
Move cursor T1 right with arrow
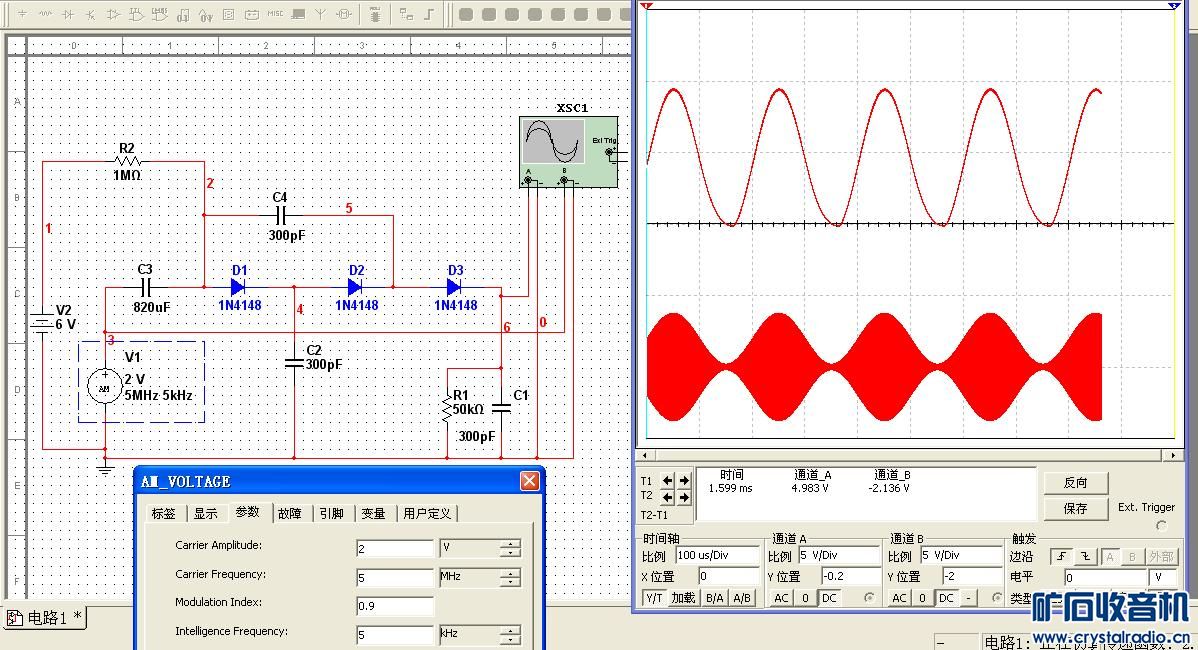[x=684, y=480]
